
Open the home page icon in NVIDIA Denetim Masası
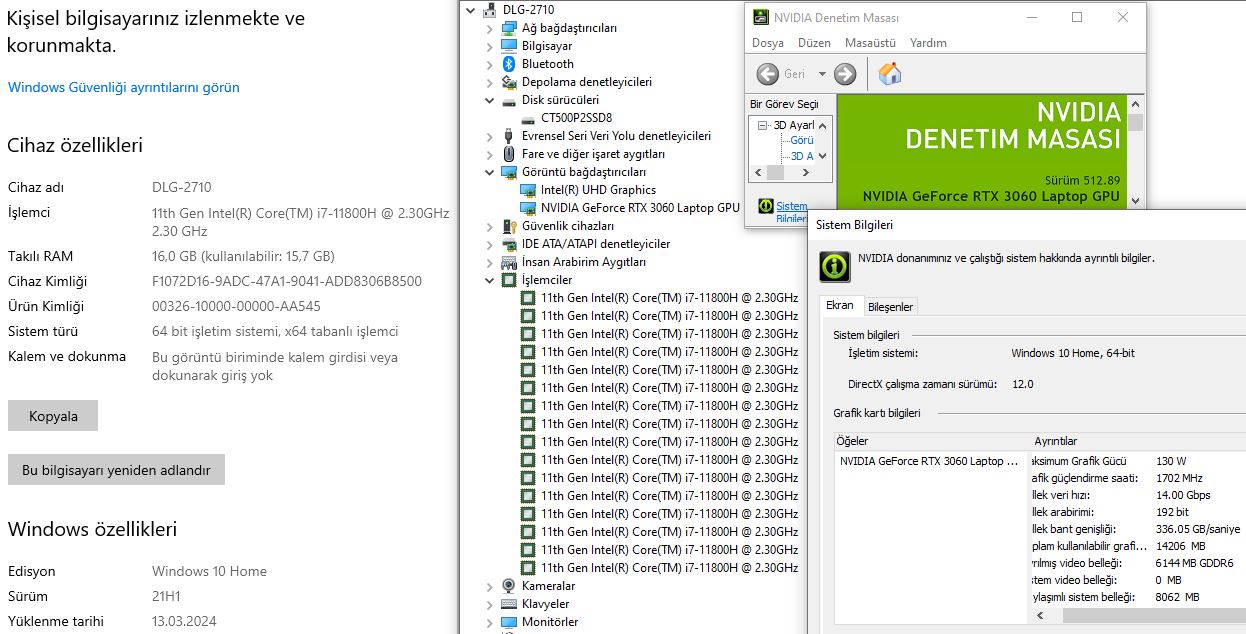[x=889, y=73]
